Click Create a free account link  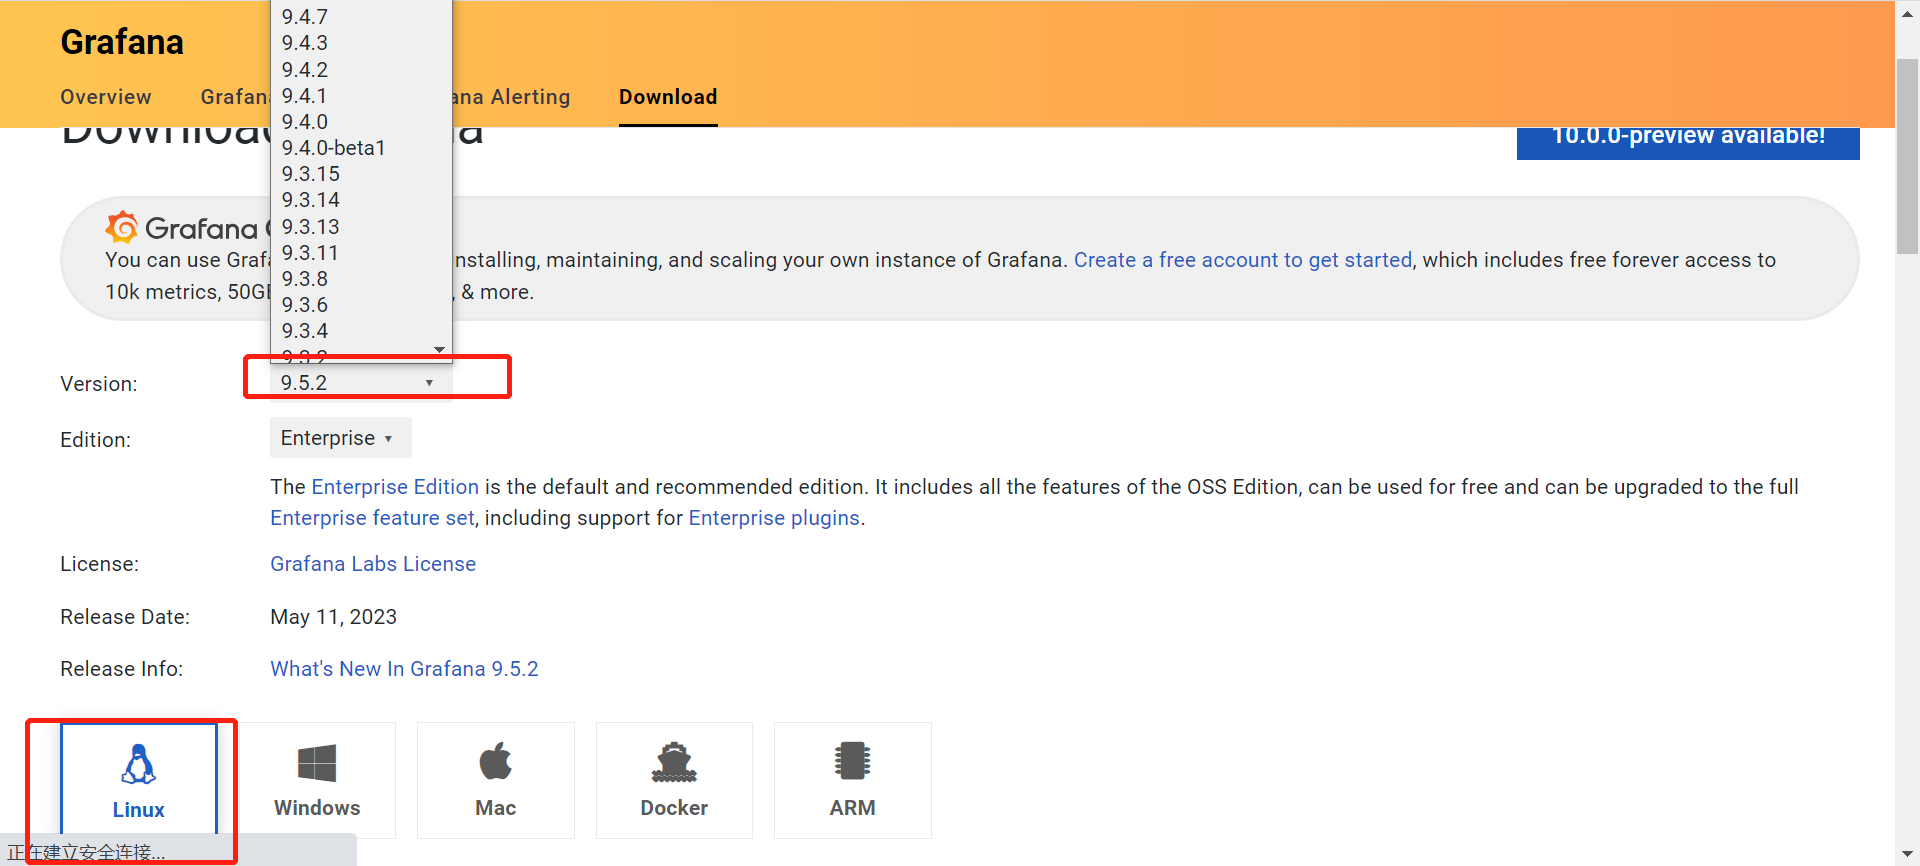coord(1242,260)
